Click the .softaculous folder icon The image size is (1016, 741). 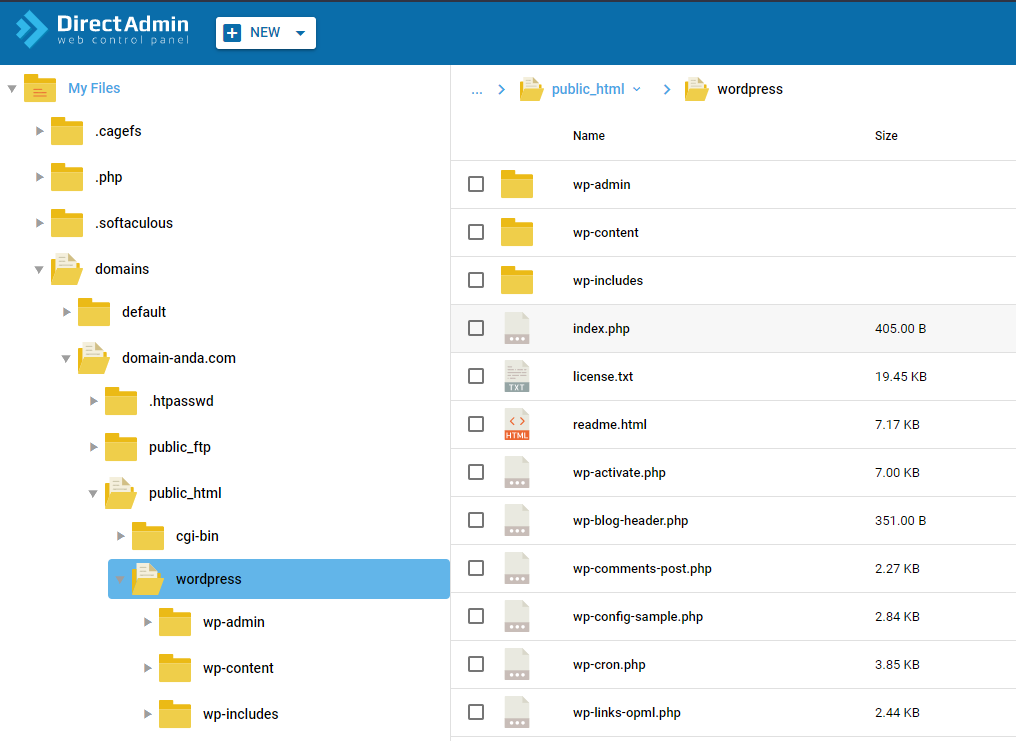67,223
